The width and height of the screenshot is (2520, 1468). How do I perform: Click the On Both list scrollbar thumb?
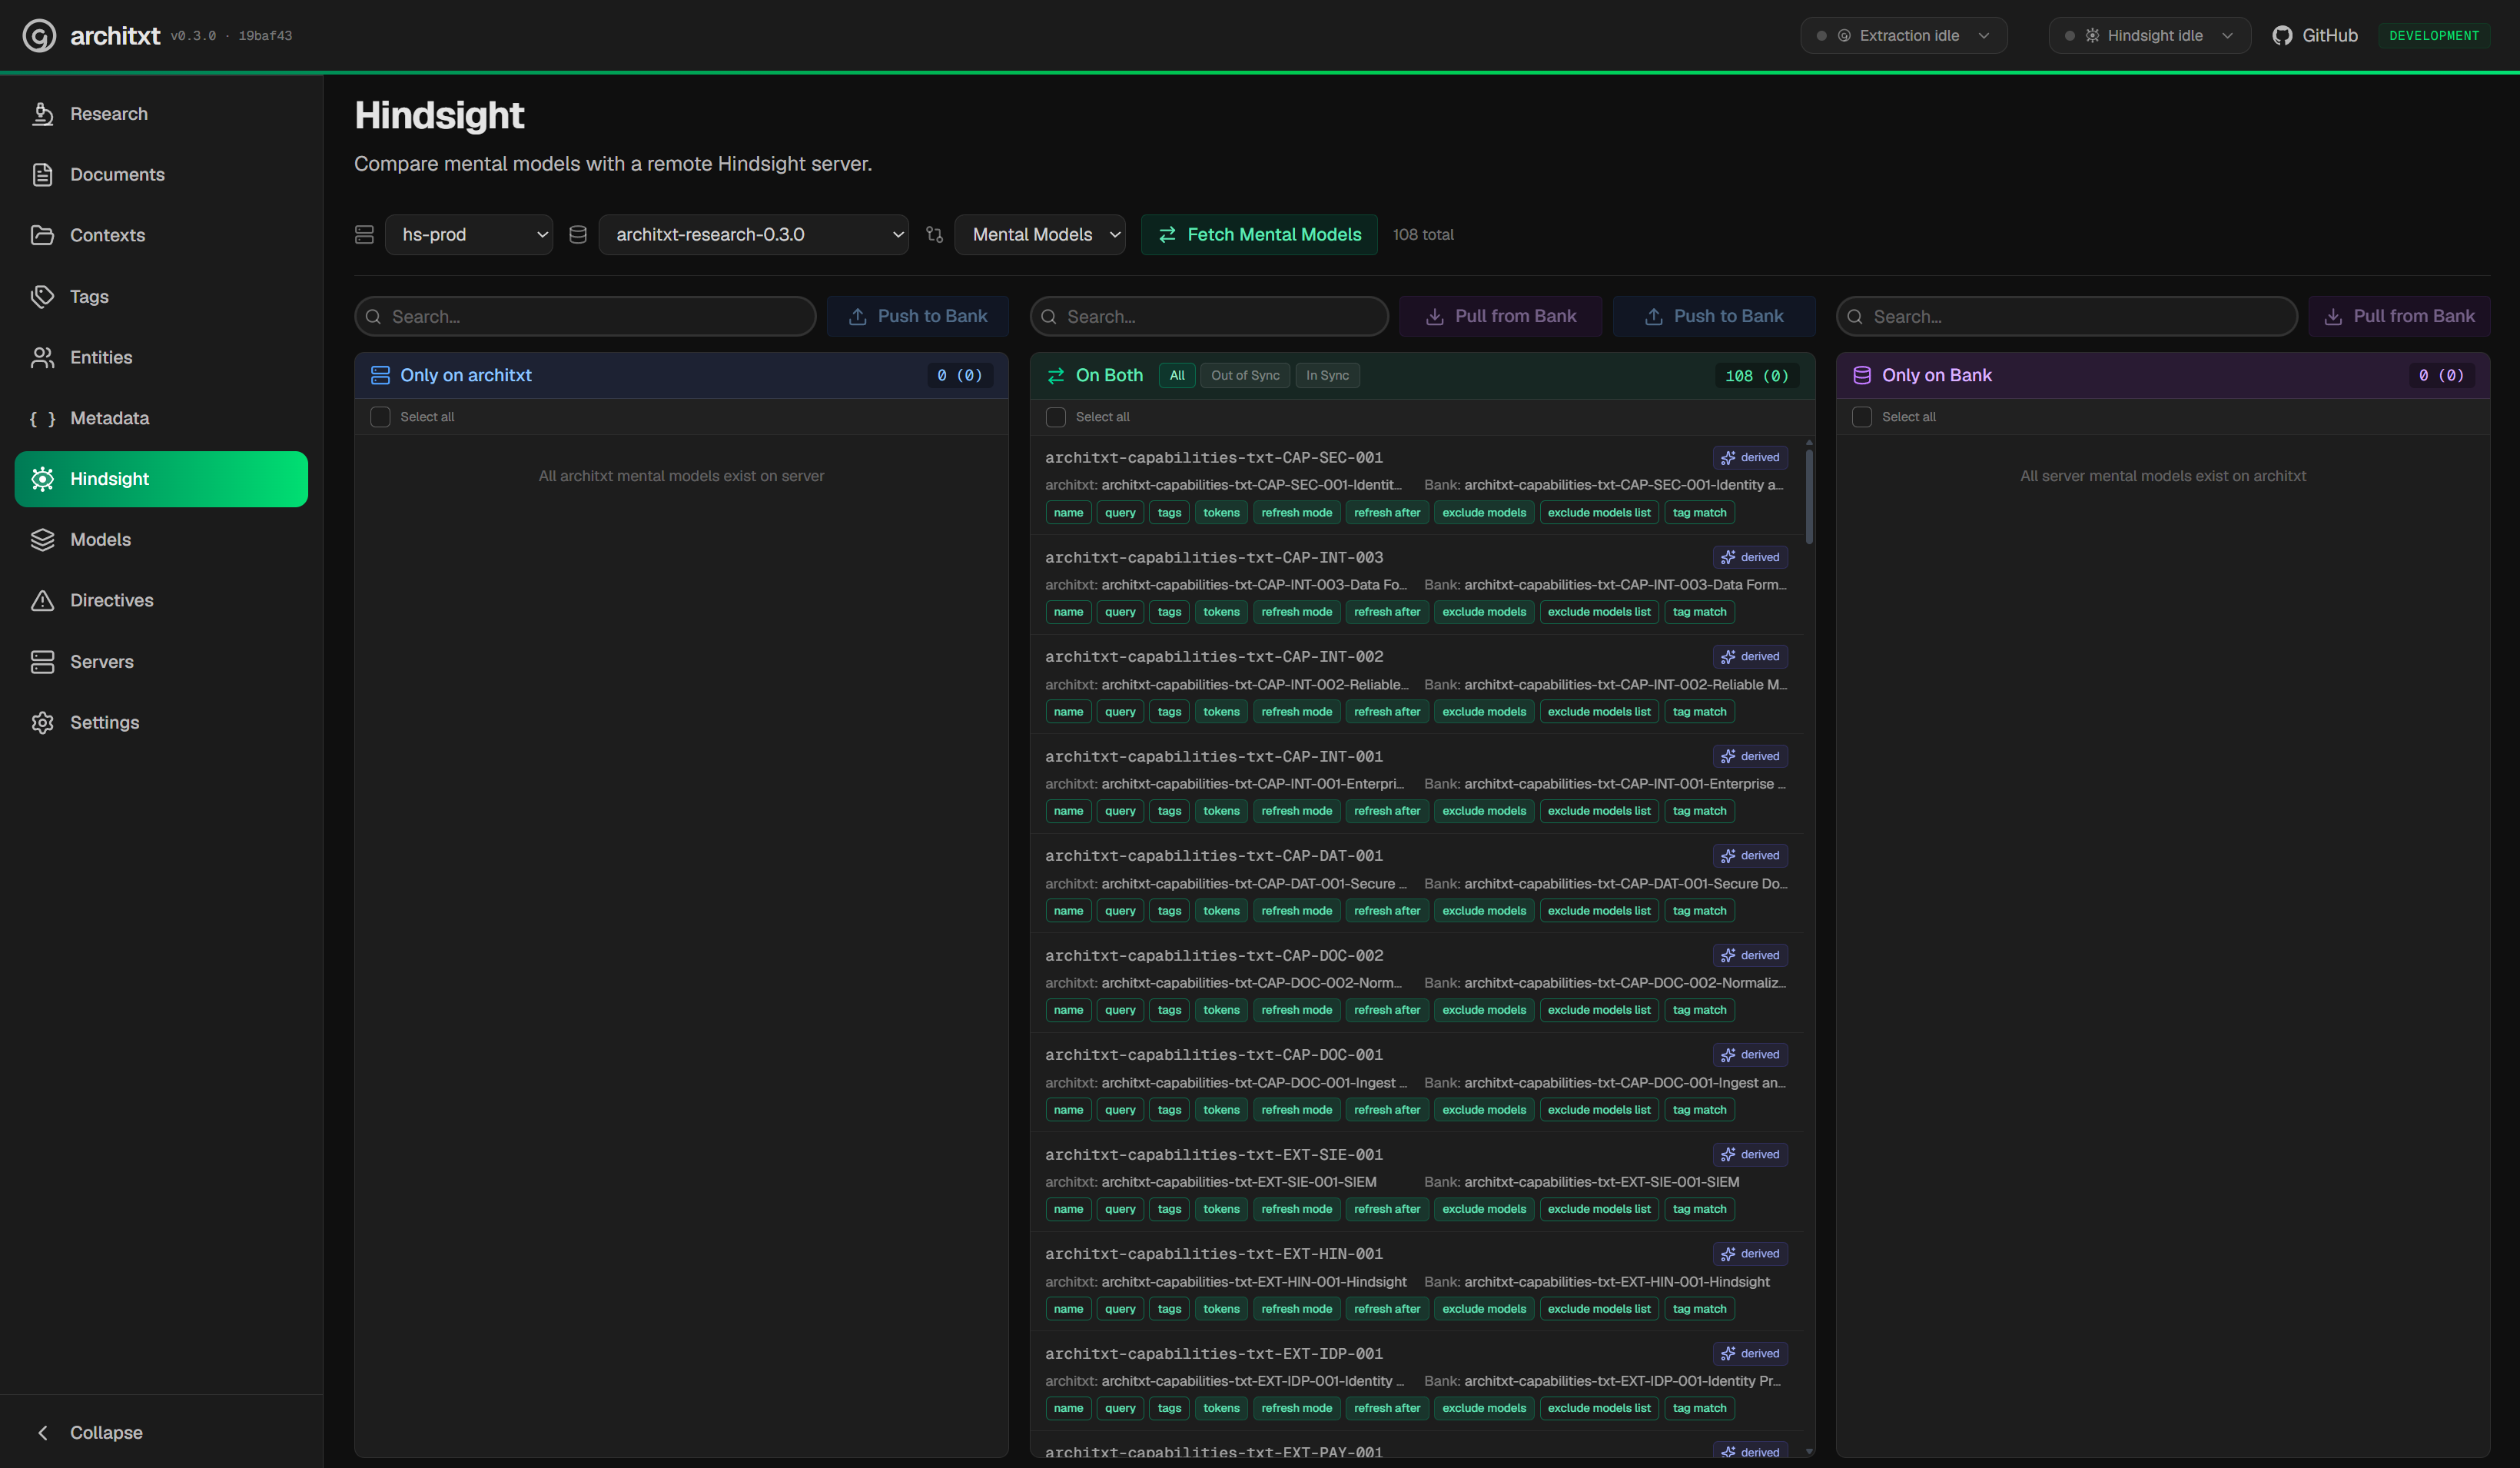[x=1809, y=496]
